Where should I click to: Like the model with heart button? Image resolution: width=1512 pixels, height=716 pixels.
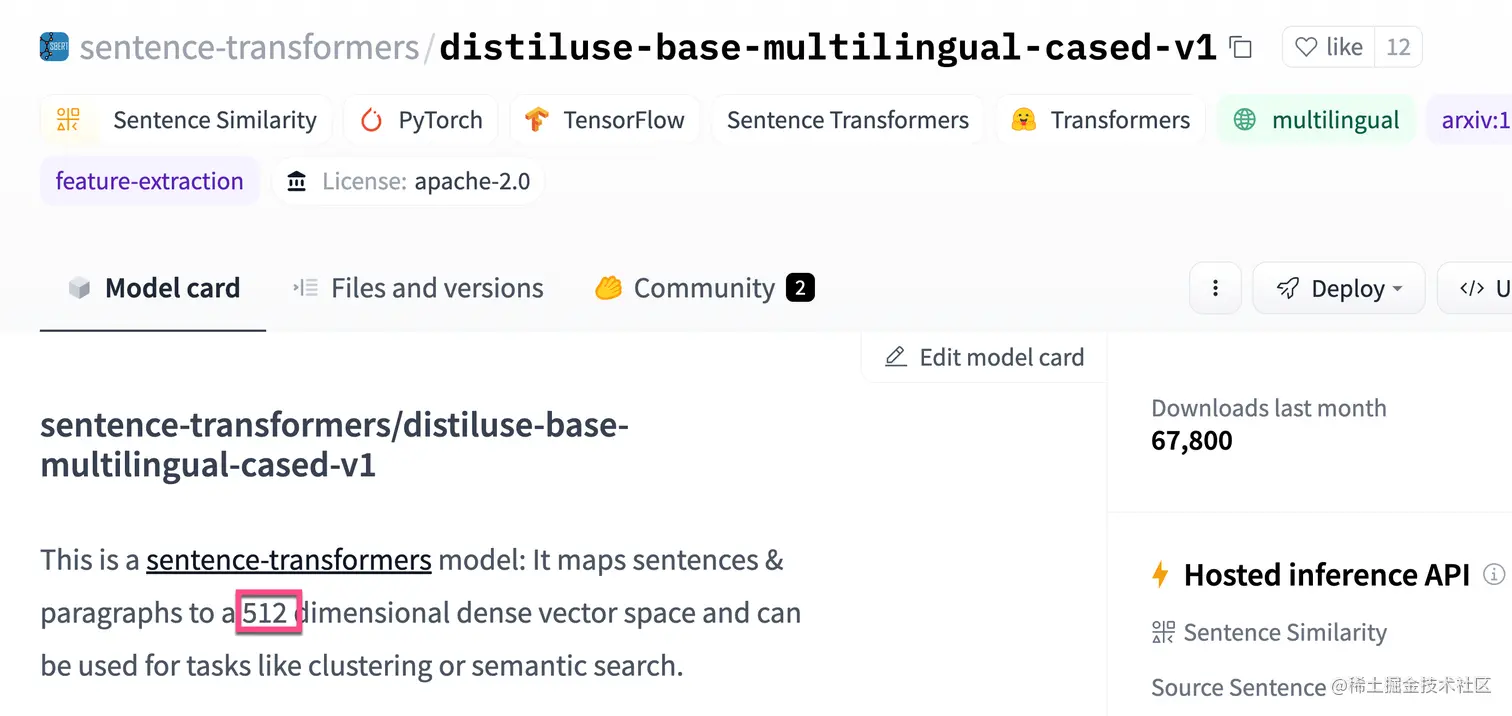tap(1328, 47)
